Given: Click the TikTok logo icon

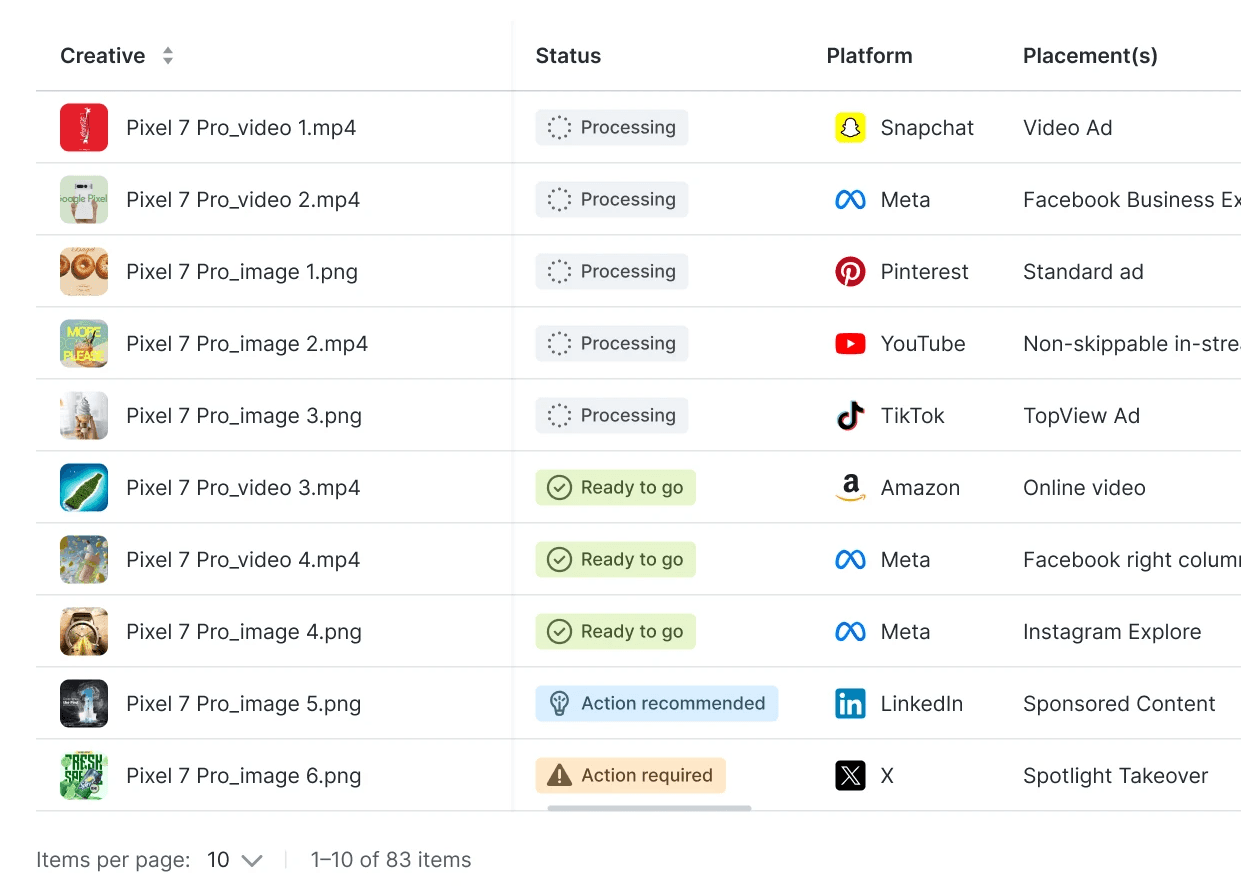Looking at the screenshot, I should [x=850, y=416].
